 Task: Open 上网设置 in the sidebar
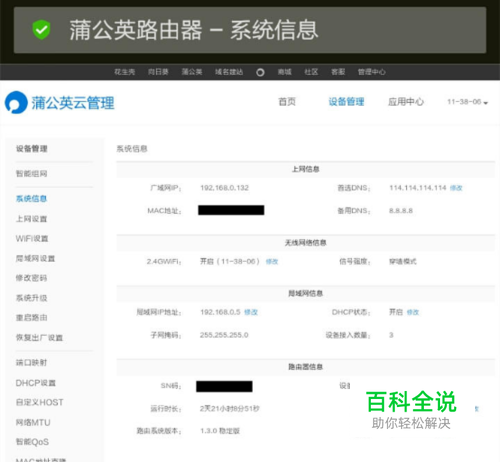point(32,219)
